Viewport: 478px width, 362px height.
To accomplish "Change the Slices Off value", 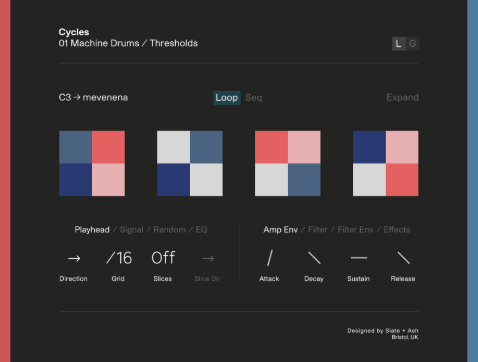I will 163,258.
